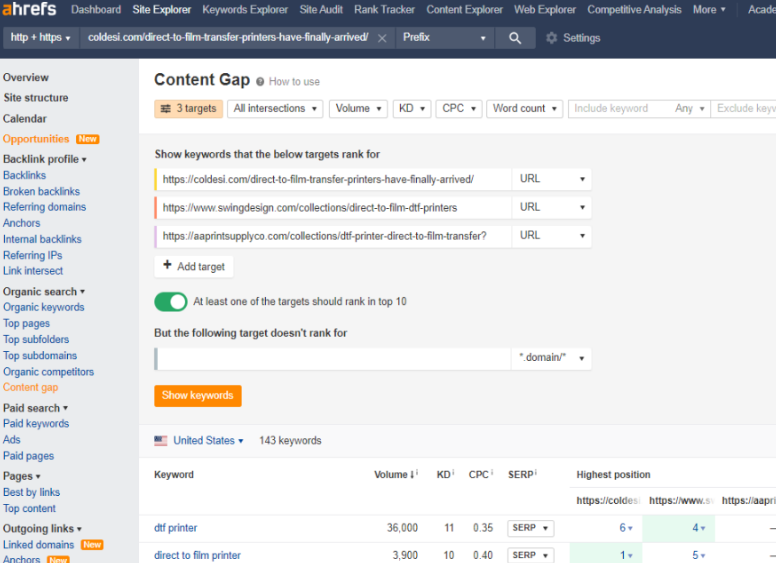776x563 pixels.
Task: Switch to Site Audit in top menu
Action: click(321, 10)
